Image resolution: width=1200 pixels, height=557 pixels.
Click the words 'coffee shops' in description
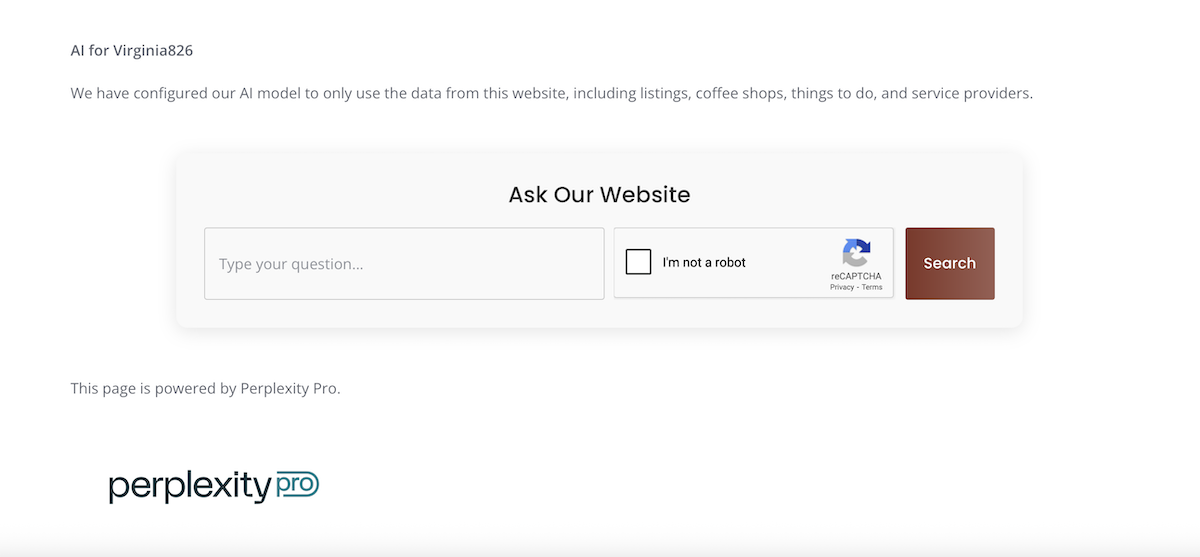[739, 94]
